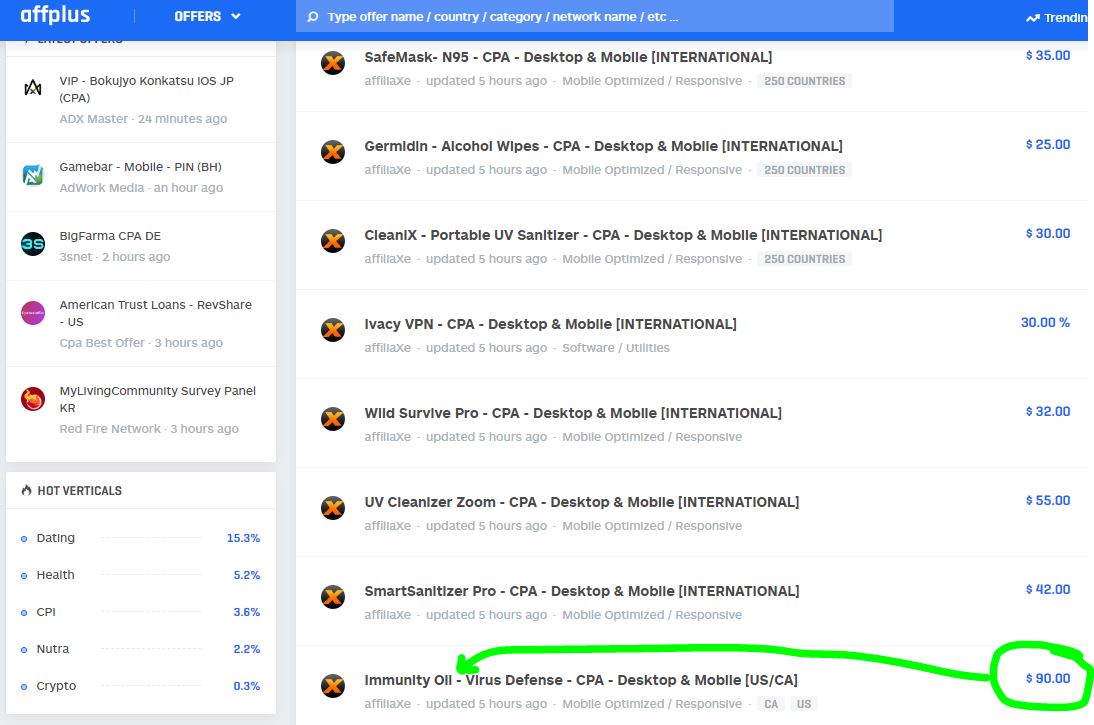Open Immunity Oil - Virus Defense offer
This screenshot has height=725, width=1094.
(x=580, y=680)
